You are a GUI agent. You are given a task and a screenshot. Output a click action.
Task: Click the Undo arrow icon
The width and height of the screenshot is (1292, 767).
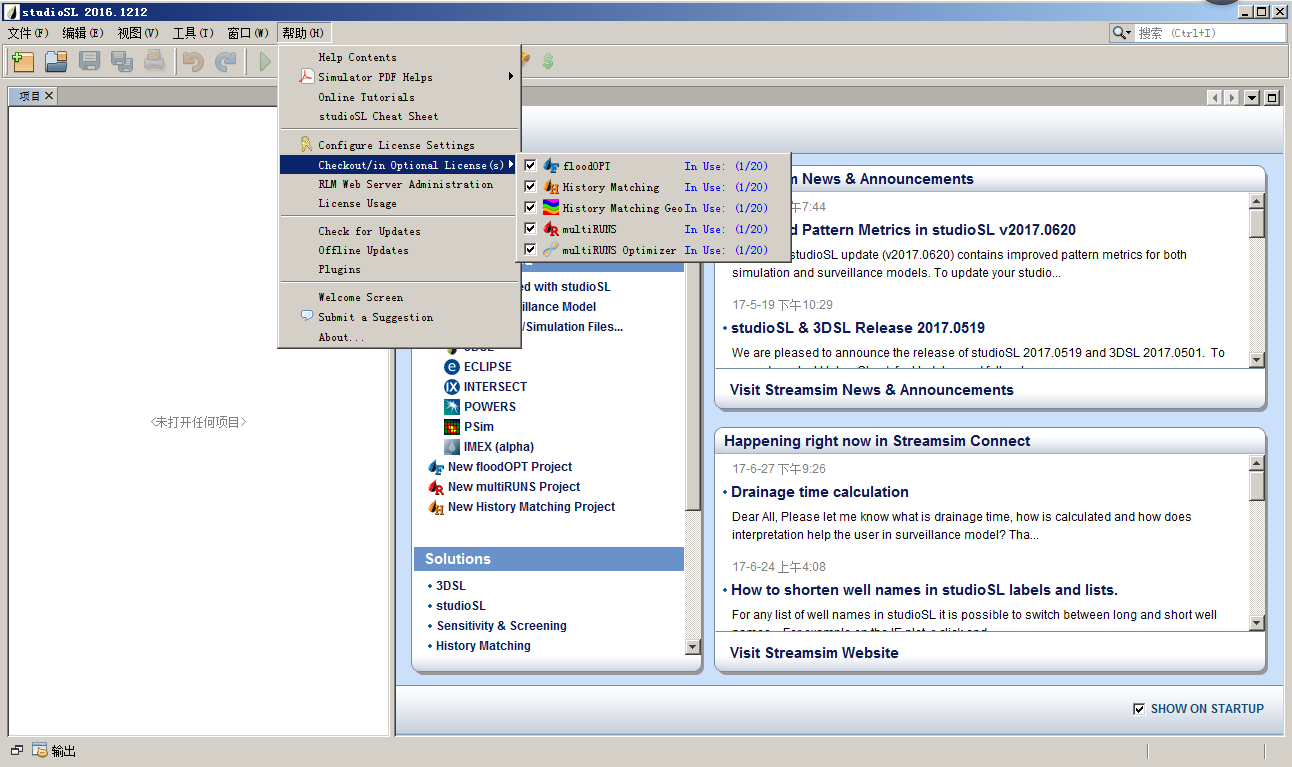pos(193,61)
